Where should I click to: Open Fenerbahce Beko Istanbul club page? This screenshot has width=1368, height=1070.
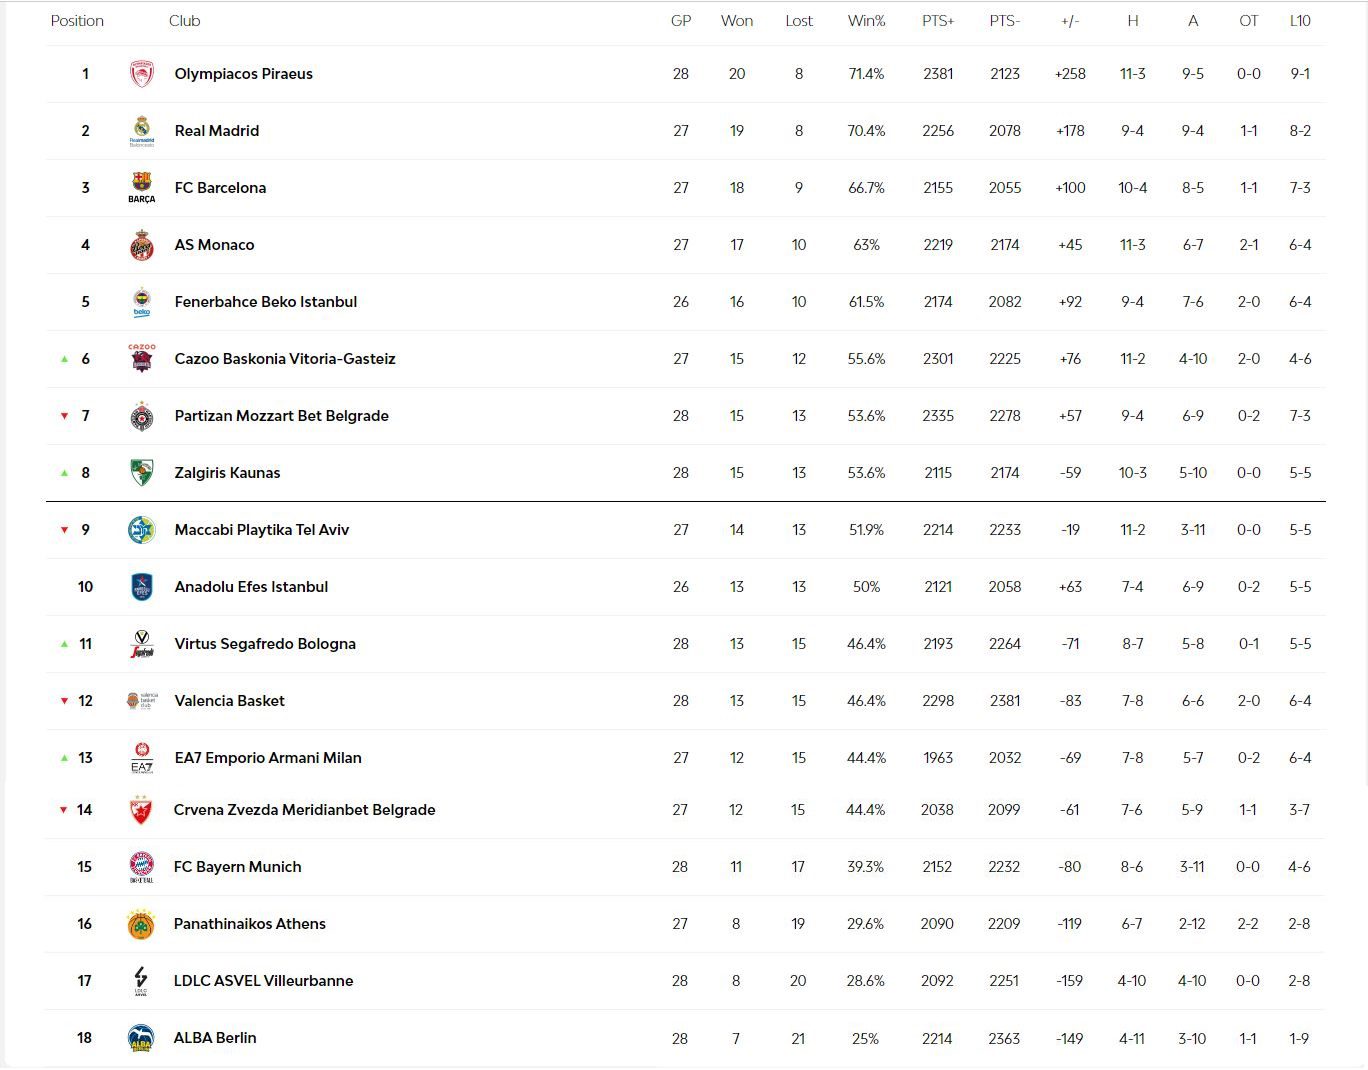(265, 302)
